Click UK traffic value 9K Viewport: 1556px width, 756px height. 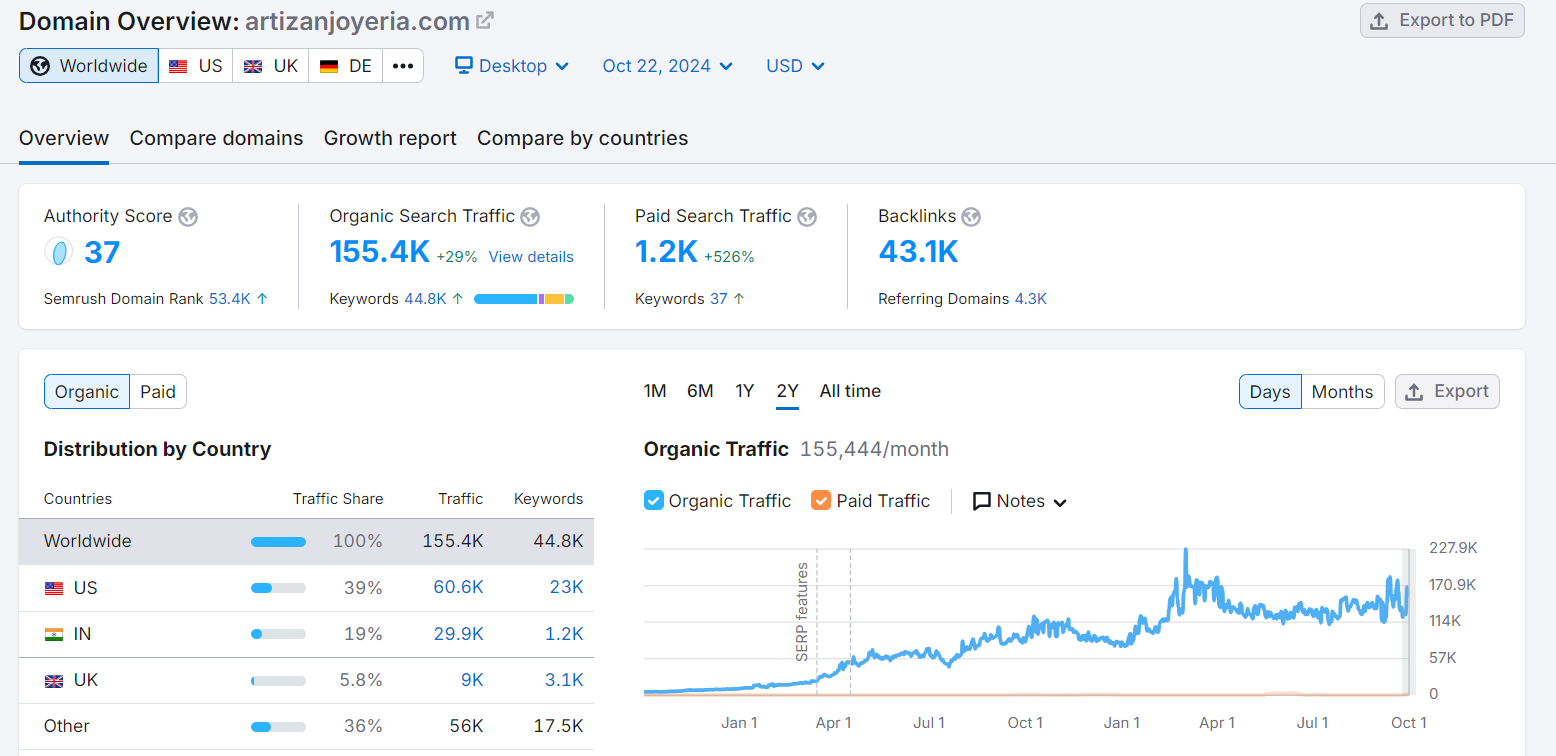pyautogui.click(x=472, y=680)
